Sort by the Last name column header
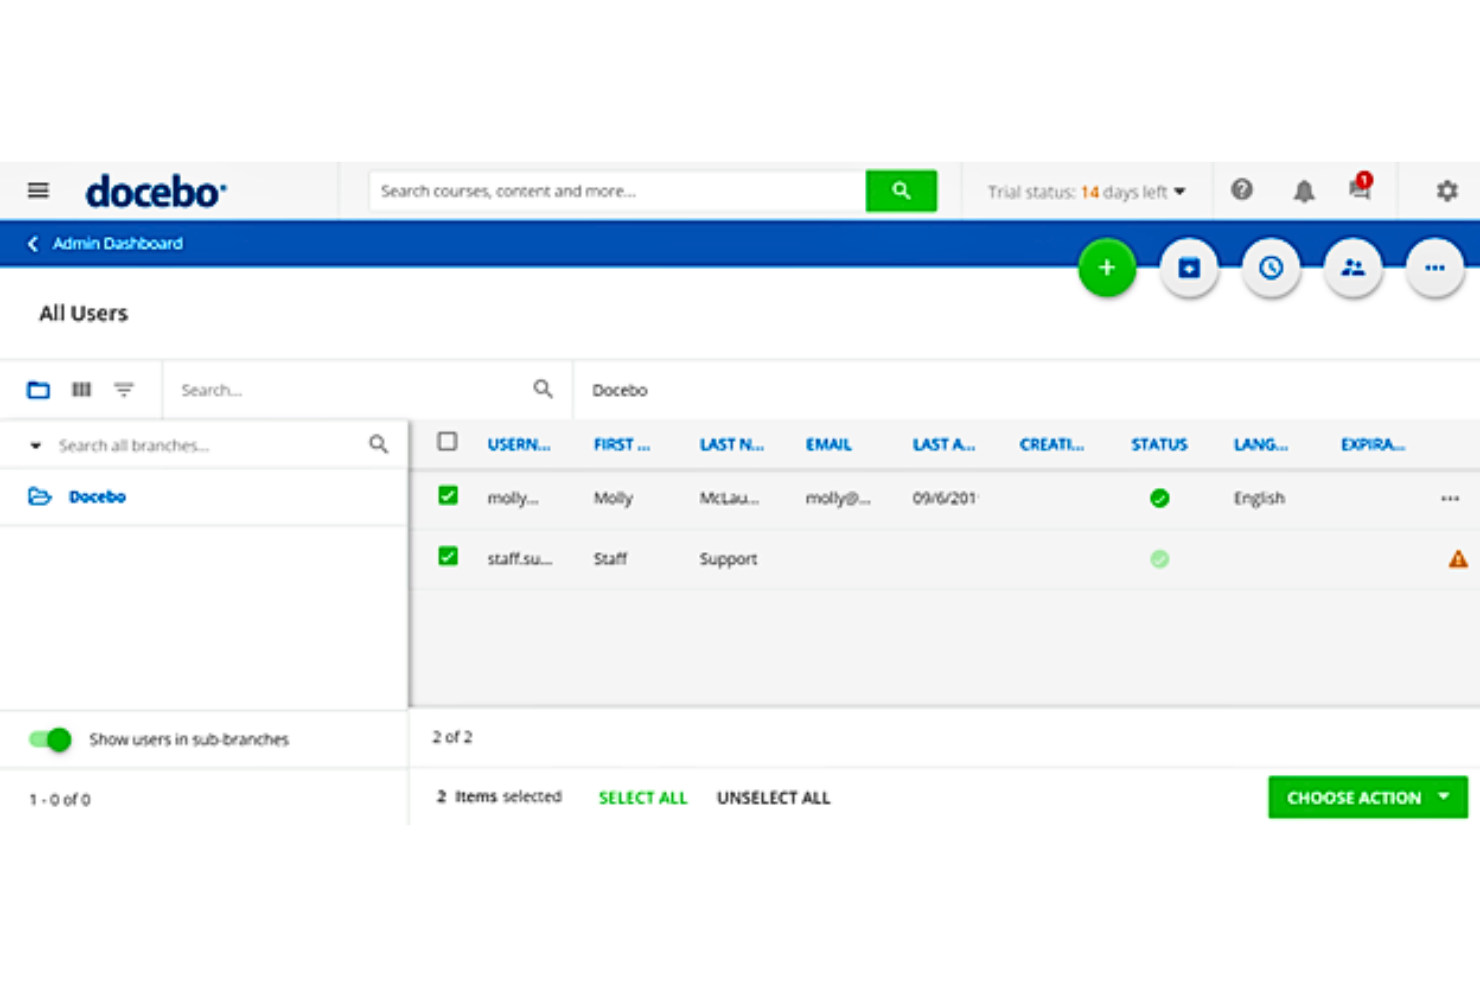 click(732, 444)
